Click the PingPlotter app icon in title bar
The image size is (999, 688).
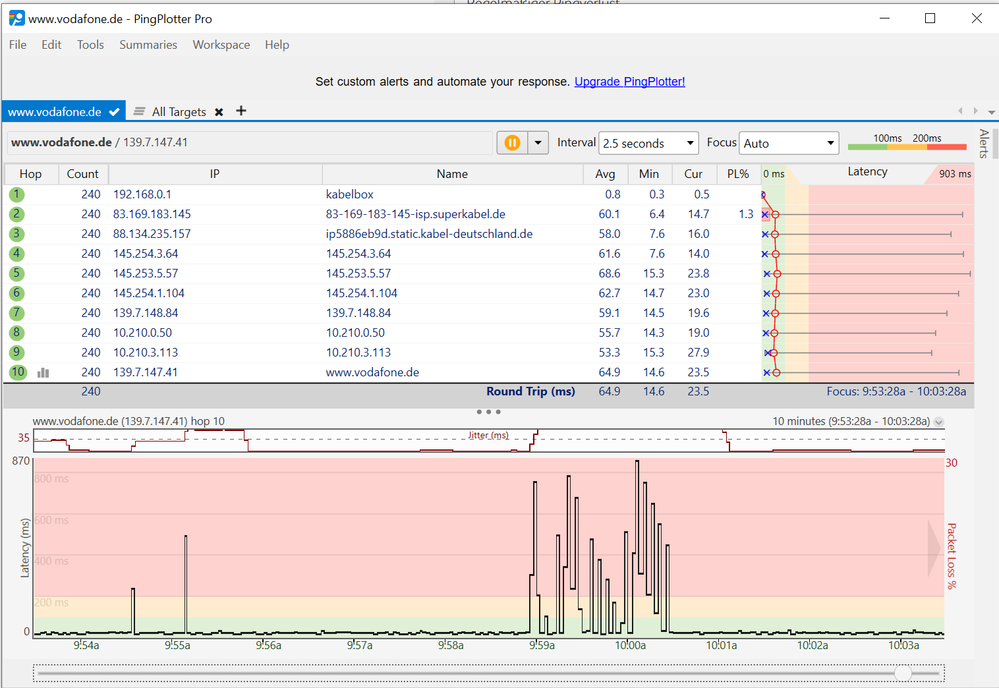coord(17,18)
